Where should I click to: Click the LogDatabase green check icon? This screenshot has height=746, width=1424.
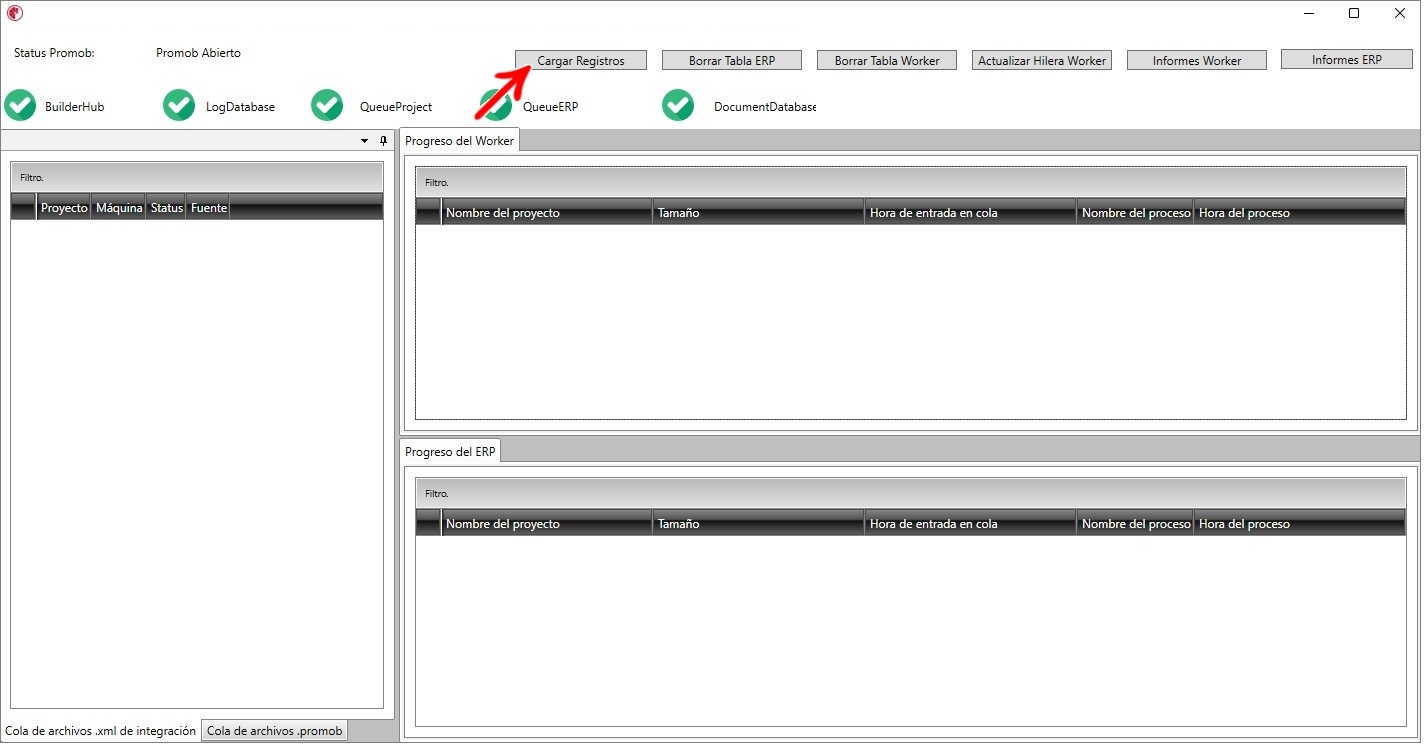[x=179, y=106]
